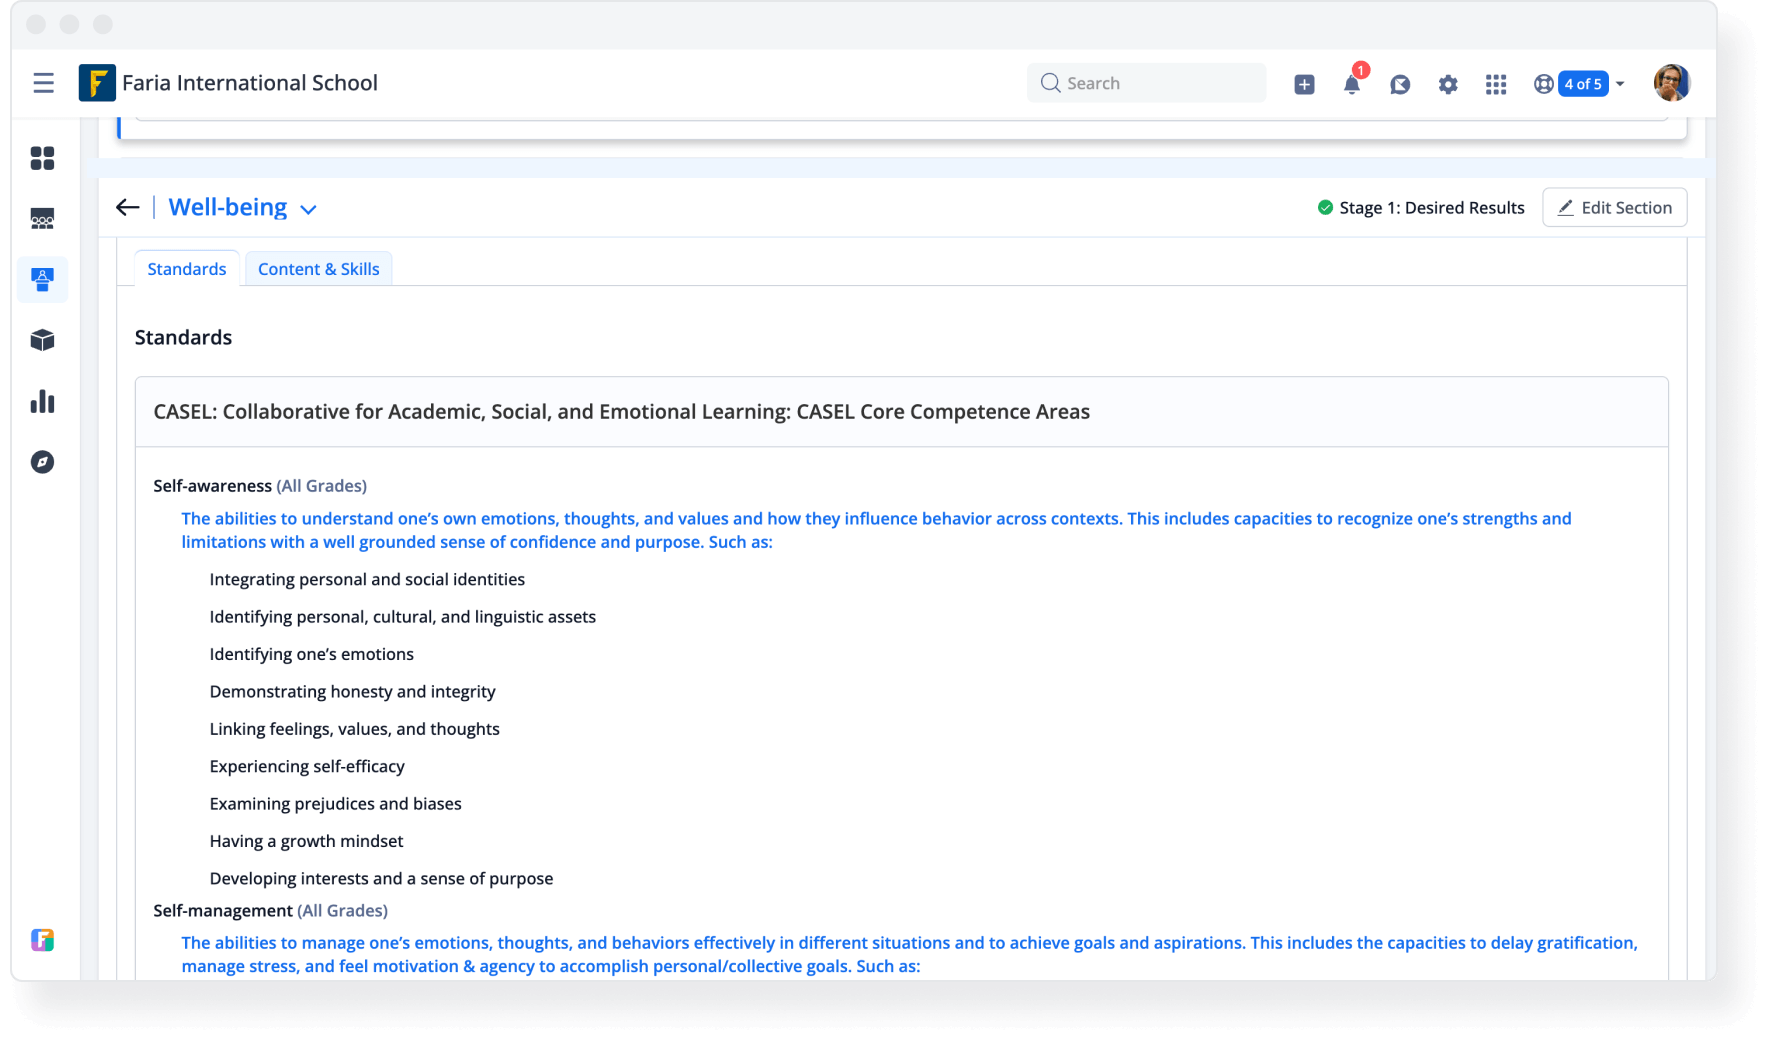Click the Edit Section button
Viewport: 1767px width, 1040px height.
coord(1614,207)
